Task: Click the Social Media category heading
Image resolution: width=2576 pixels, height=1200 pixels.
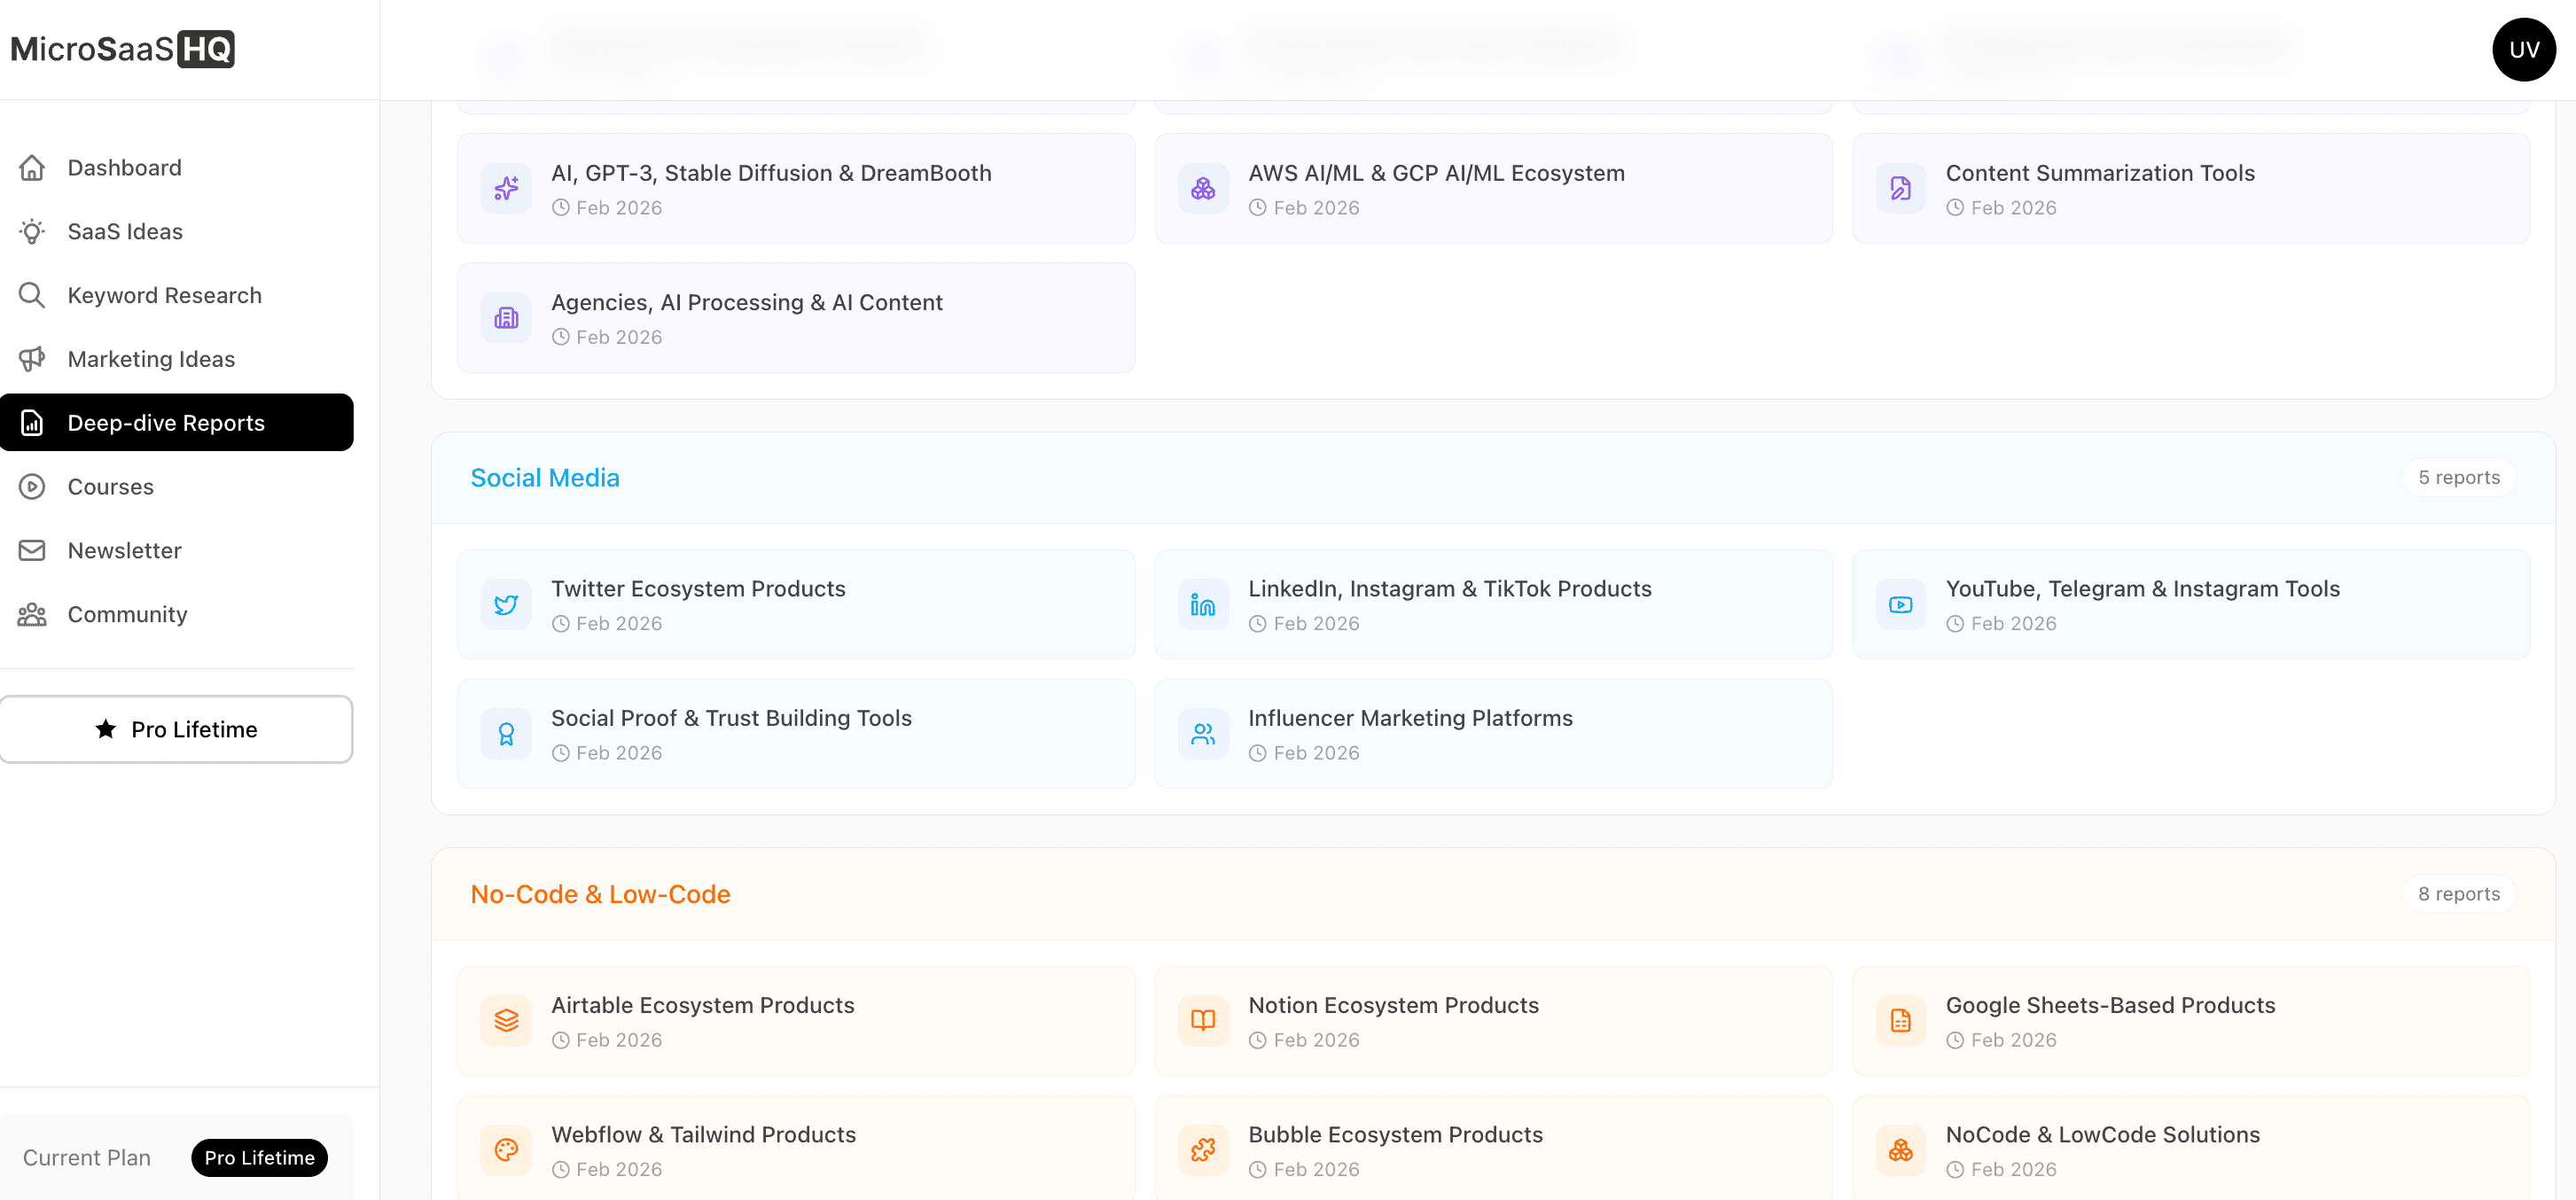Action: [545, 478]
